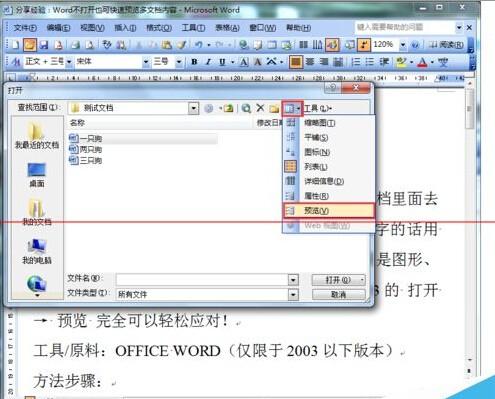Open 桌面 desktop in places bar

click(x=37, y=175)
